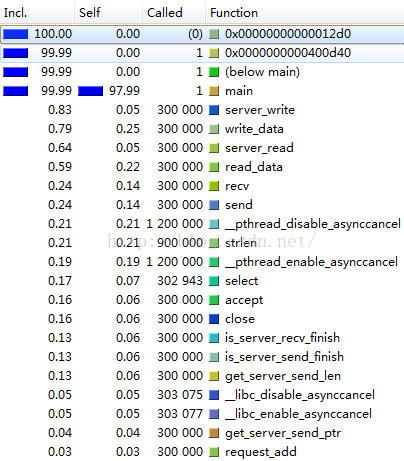Viewport: 404px width, 461px height.
Task: Click the color square beside is_server_recv_finish
Action: click(x=214, y=338)
